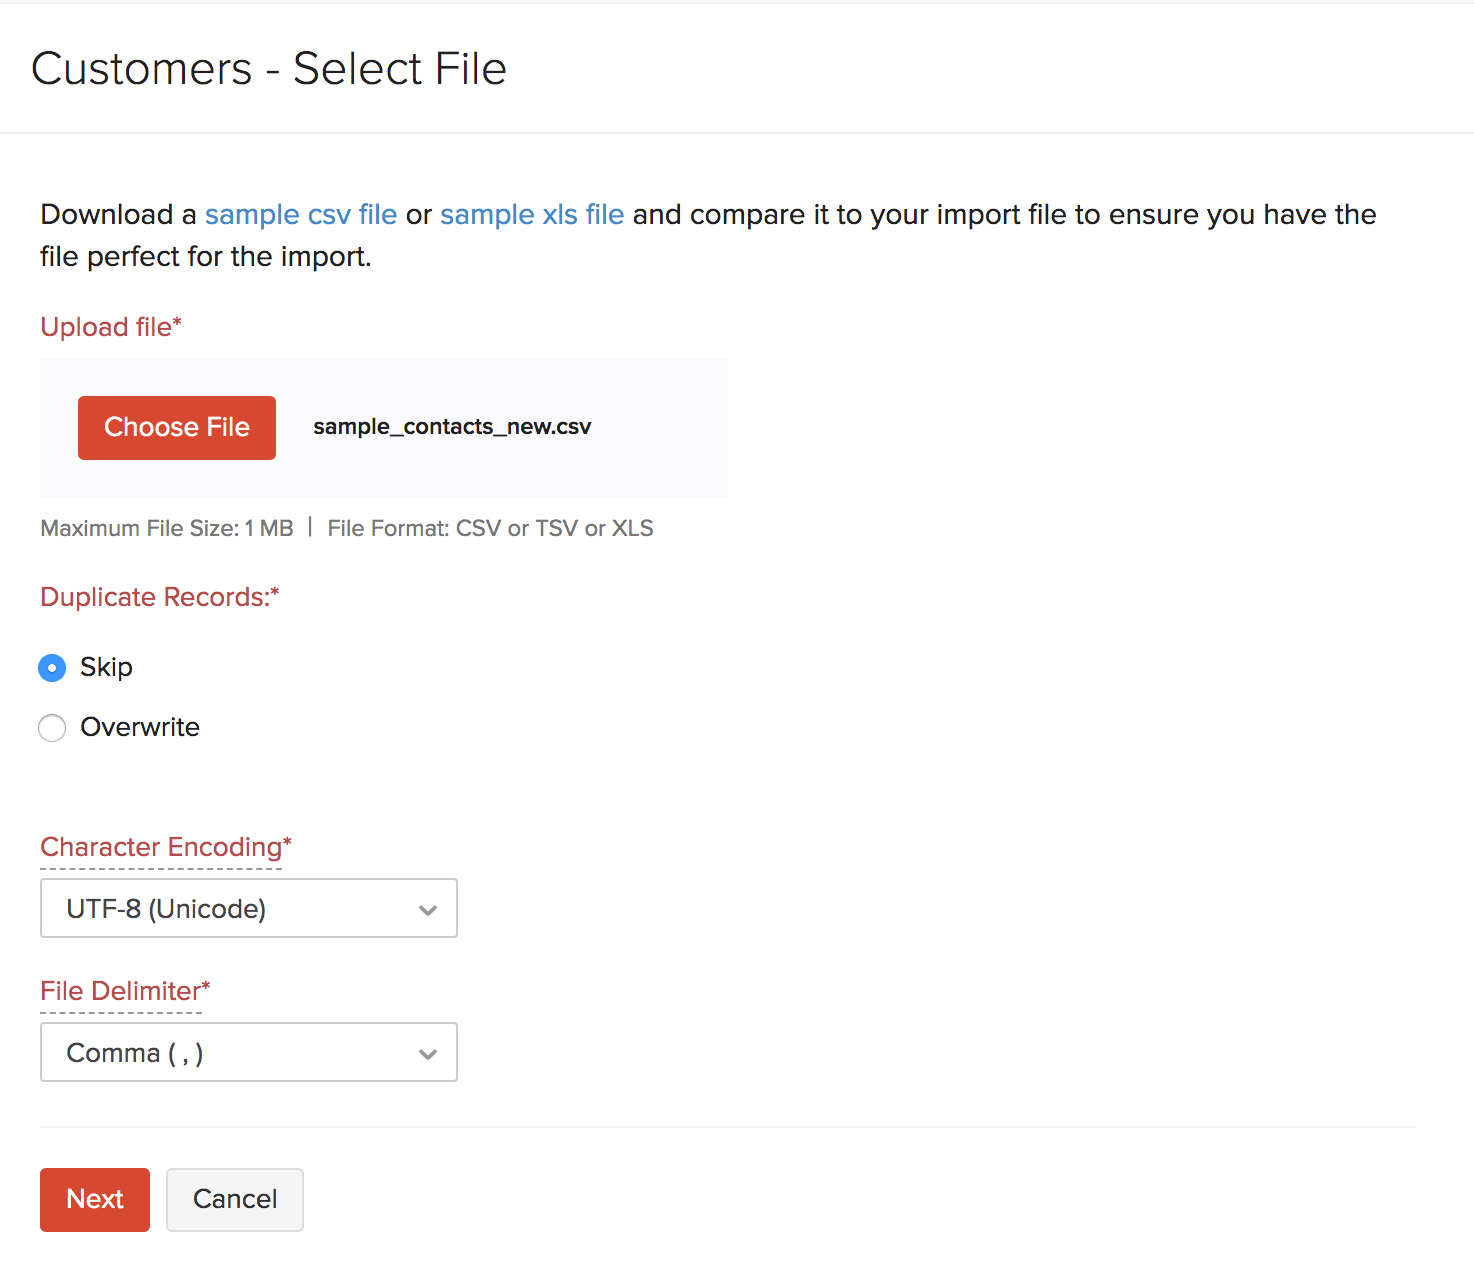This screenshot has height=1284, width=1474.
Task: Click the Overwrite option label
Action: click(x=140, y=728)
